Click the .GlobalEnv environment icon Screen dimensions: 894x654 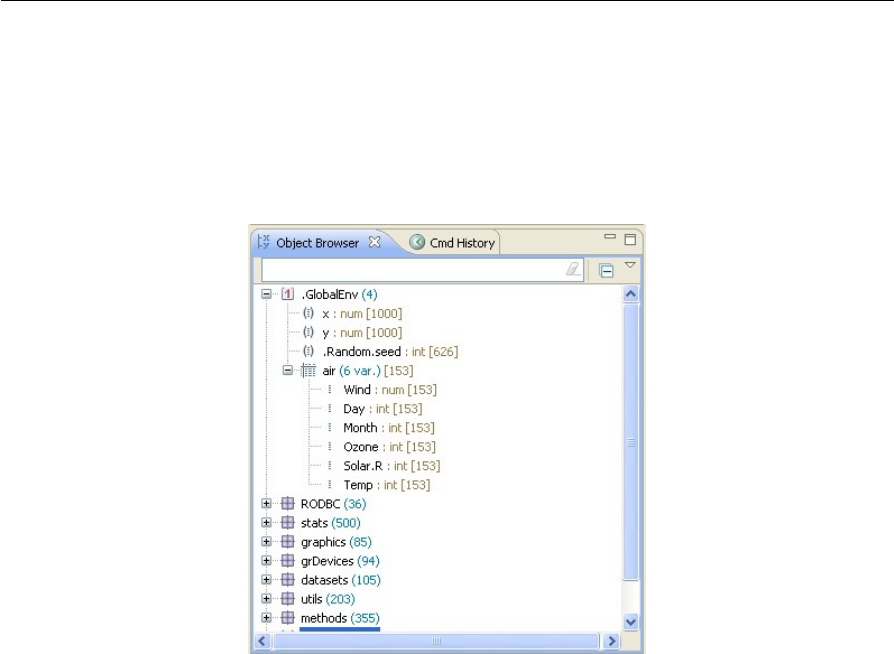click(x=288, y=294)
